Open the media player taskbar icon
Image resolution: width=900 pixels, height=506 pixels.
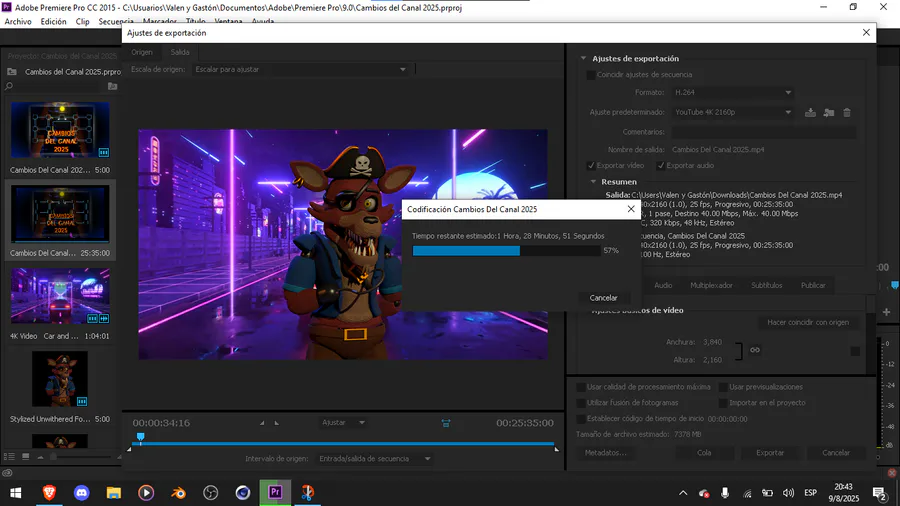[146, 492]
